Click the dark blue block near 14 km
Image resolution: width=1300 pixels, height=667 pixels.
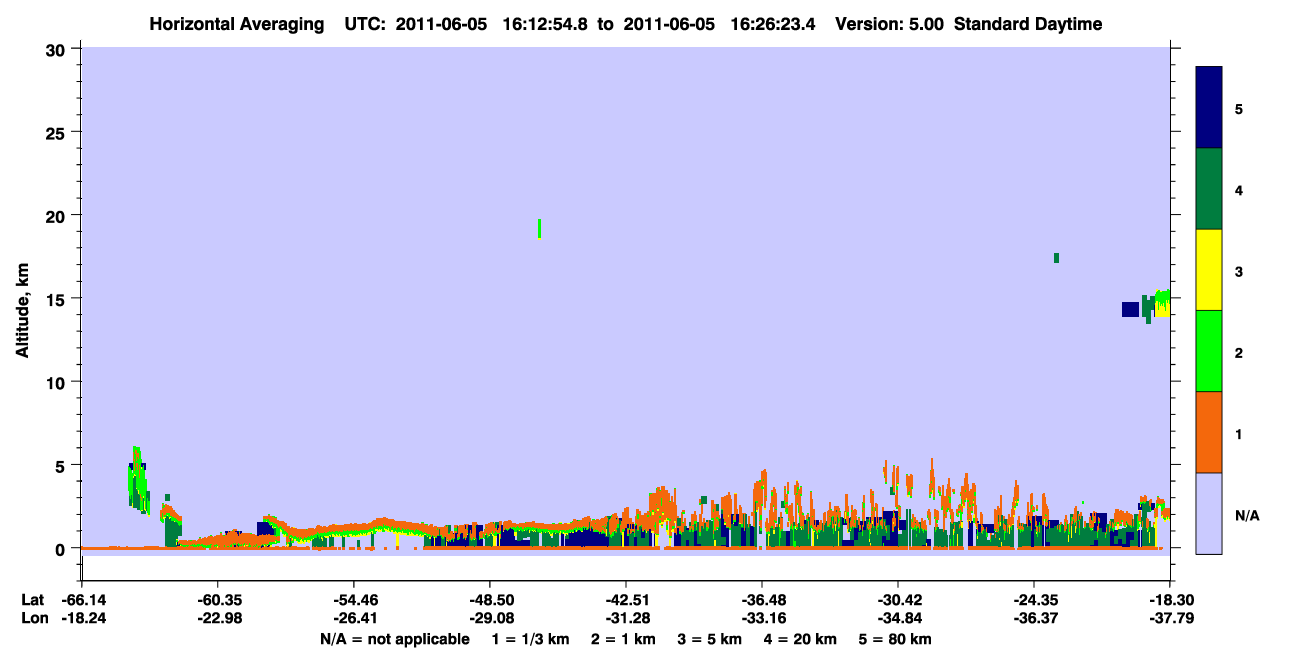1130,309
